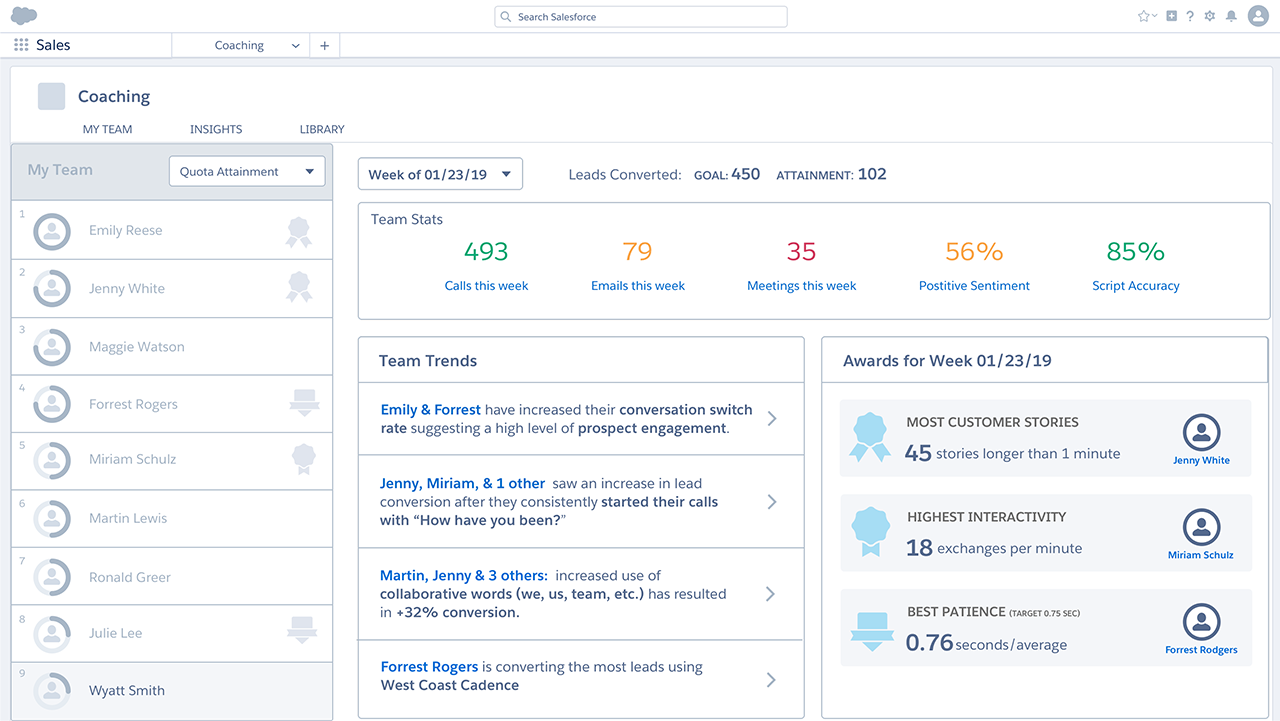Open the Calls this week link
The width and height of the screenshot is (1280, 721).
(486, 286)
